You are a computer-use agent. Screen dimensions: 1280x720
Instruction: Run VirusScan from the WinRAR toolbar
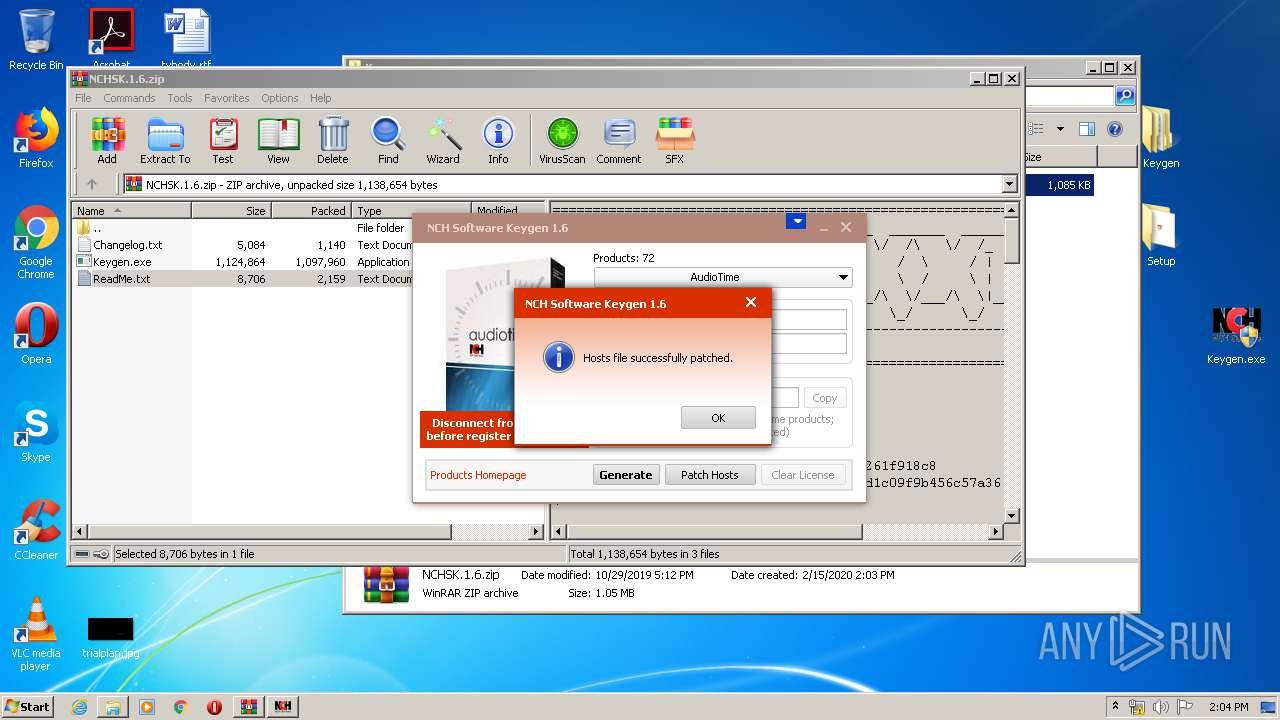562,140
